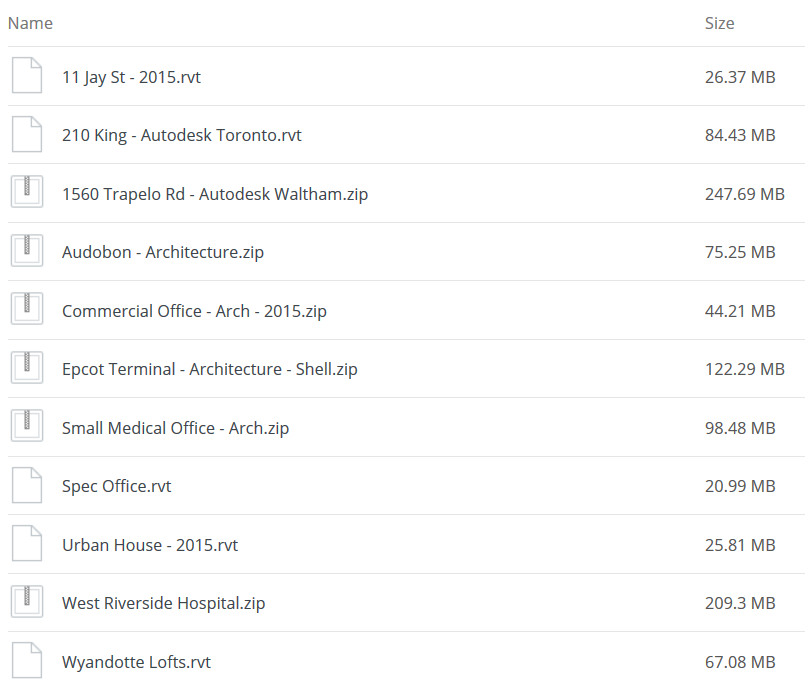Open 11 Jay St - 2015.rvt file name
805x691 pixels.
point(131,77)
